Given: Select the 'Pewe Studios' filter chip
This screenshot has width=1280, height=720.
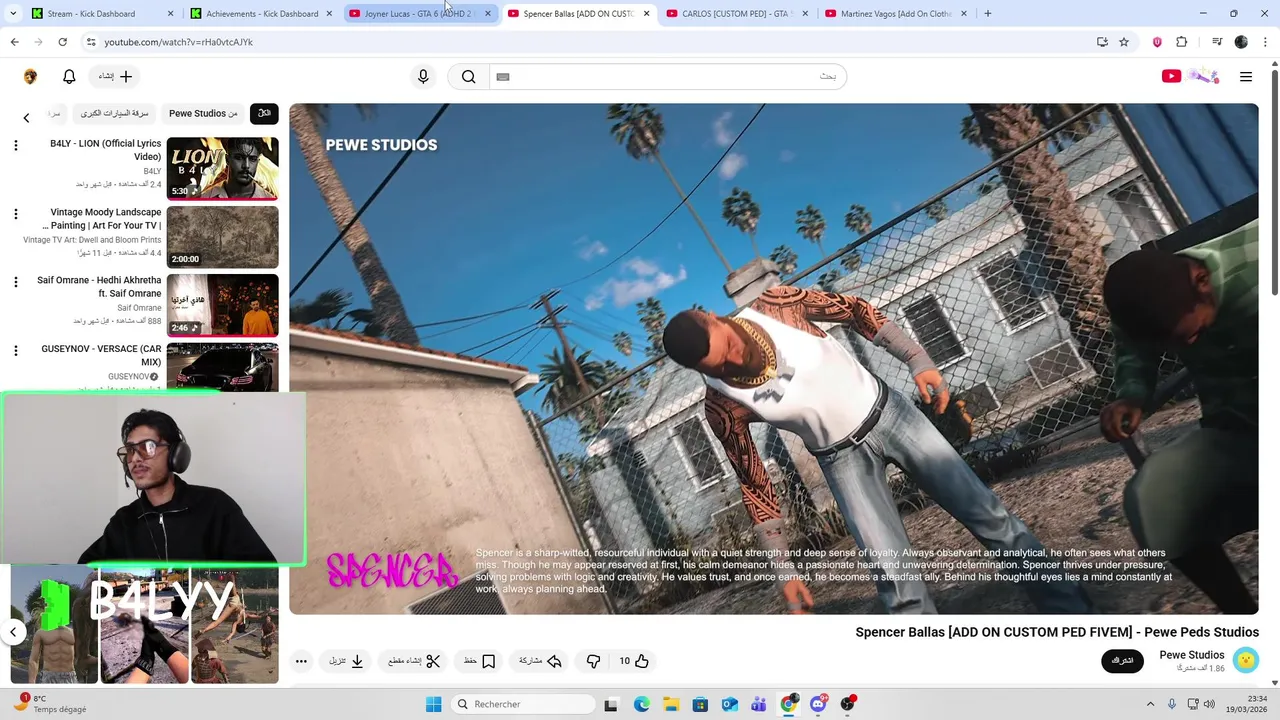Looking at the screenshot, I should 203,113.
